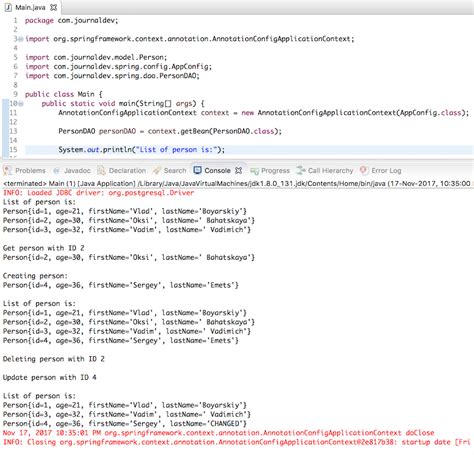Click the Call Hierarchy icon
474x455 pixels.
(301, 170)
